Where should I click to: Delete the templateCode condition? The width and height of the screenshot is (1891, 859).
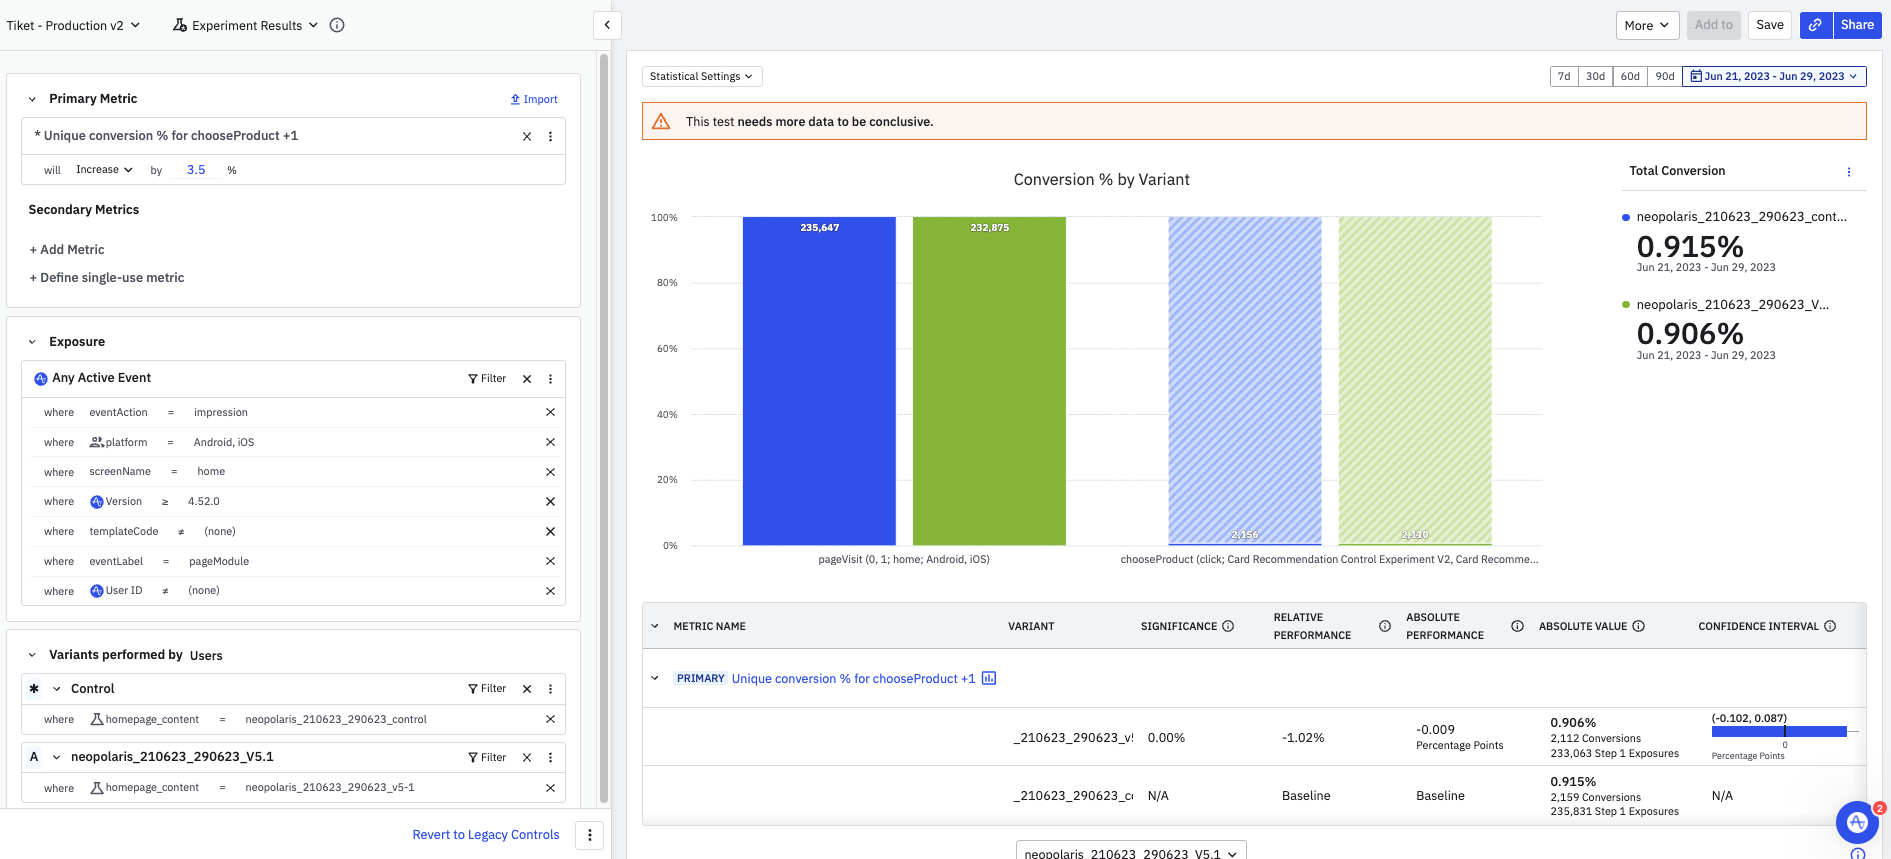coord(550,532)
